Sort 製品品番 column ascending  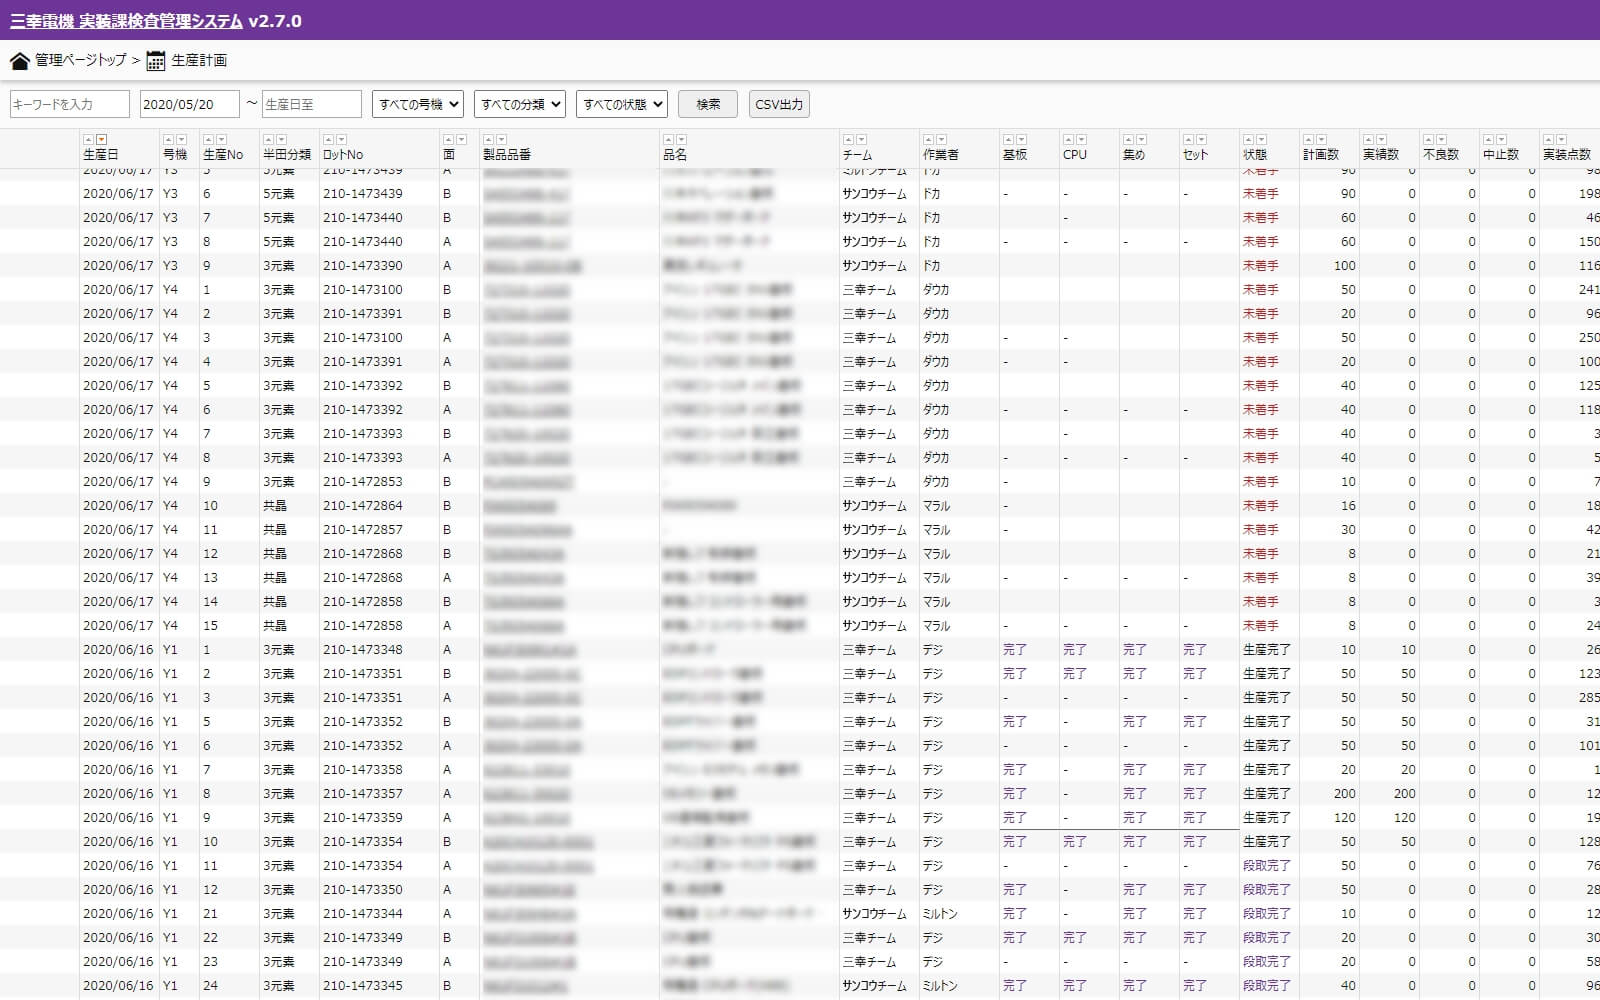pos(488,140)
